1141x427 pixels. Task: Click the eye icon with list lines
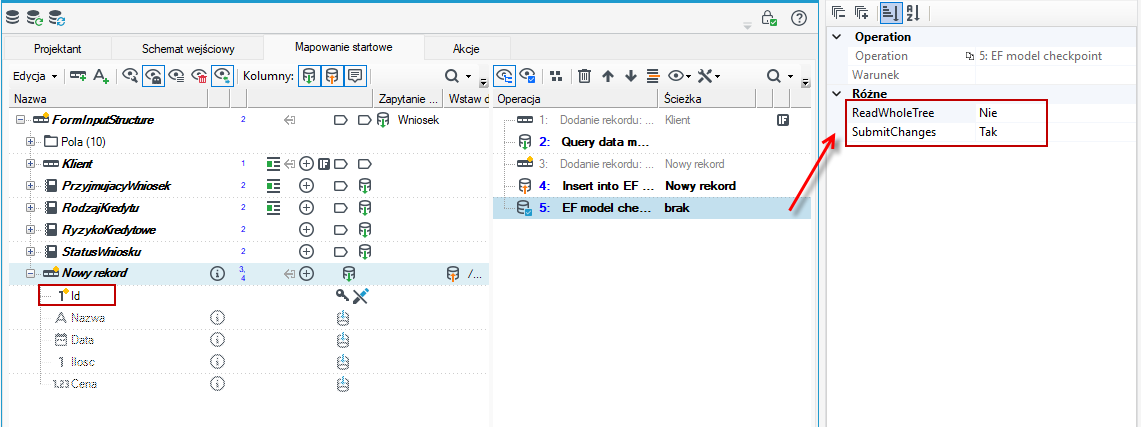coord(175,76)
